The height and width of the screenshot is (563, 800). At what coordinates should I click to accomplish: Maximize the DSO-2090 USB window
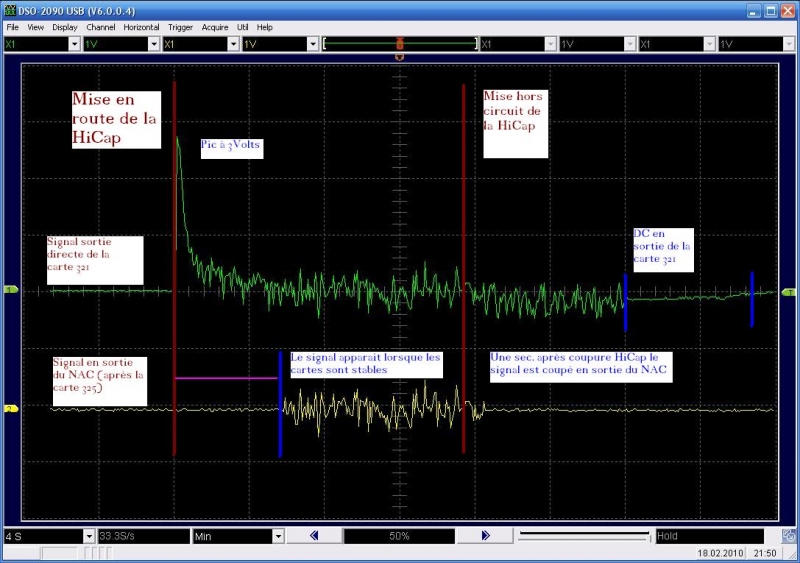click(771, 11)
